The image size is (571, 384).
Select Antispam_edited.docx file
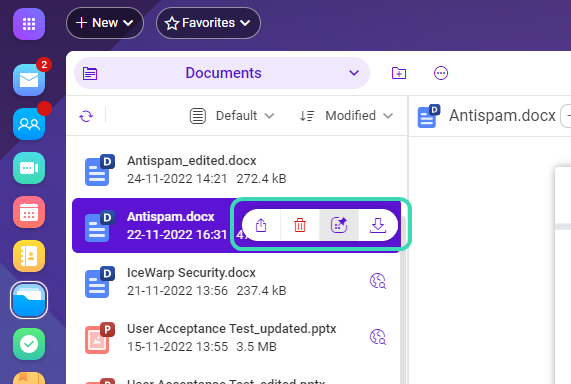pos(237,170)
